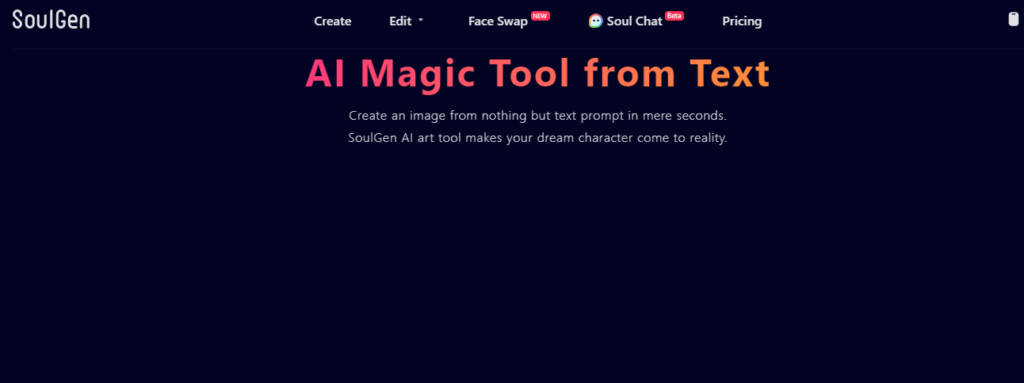The image size is (1024, 383).
Task: Expand the Edit dropdown arrow
Action: point(421,20)
